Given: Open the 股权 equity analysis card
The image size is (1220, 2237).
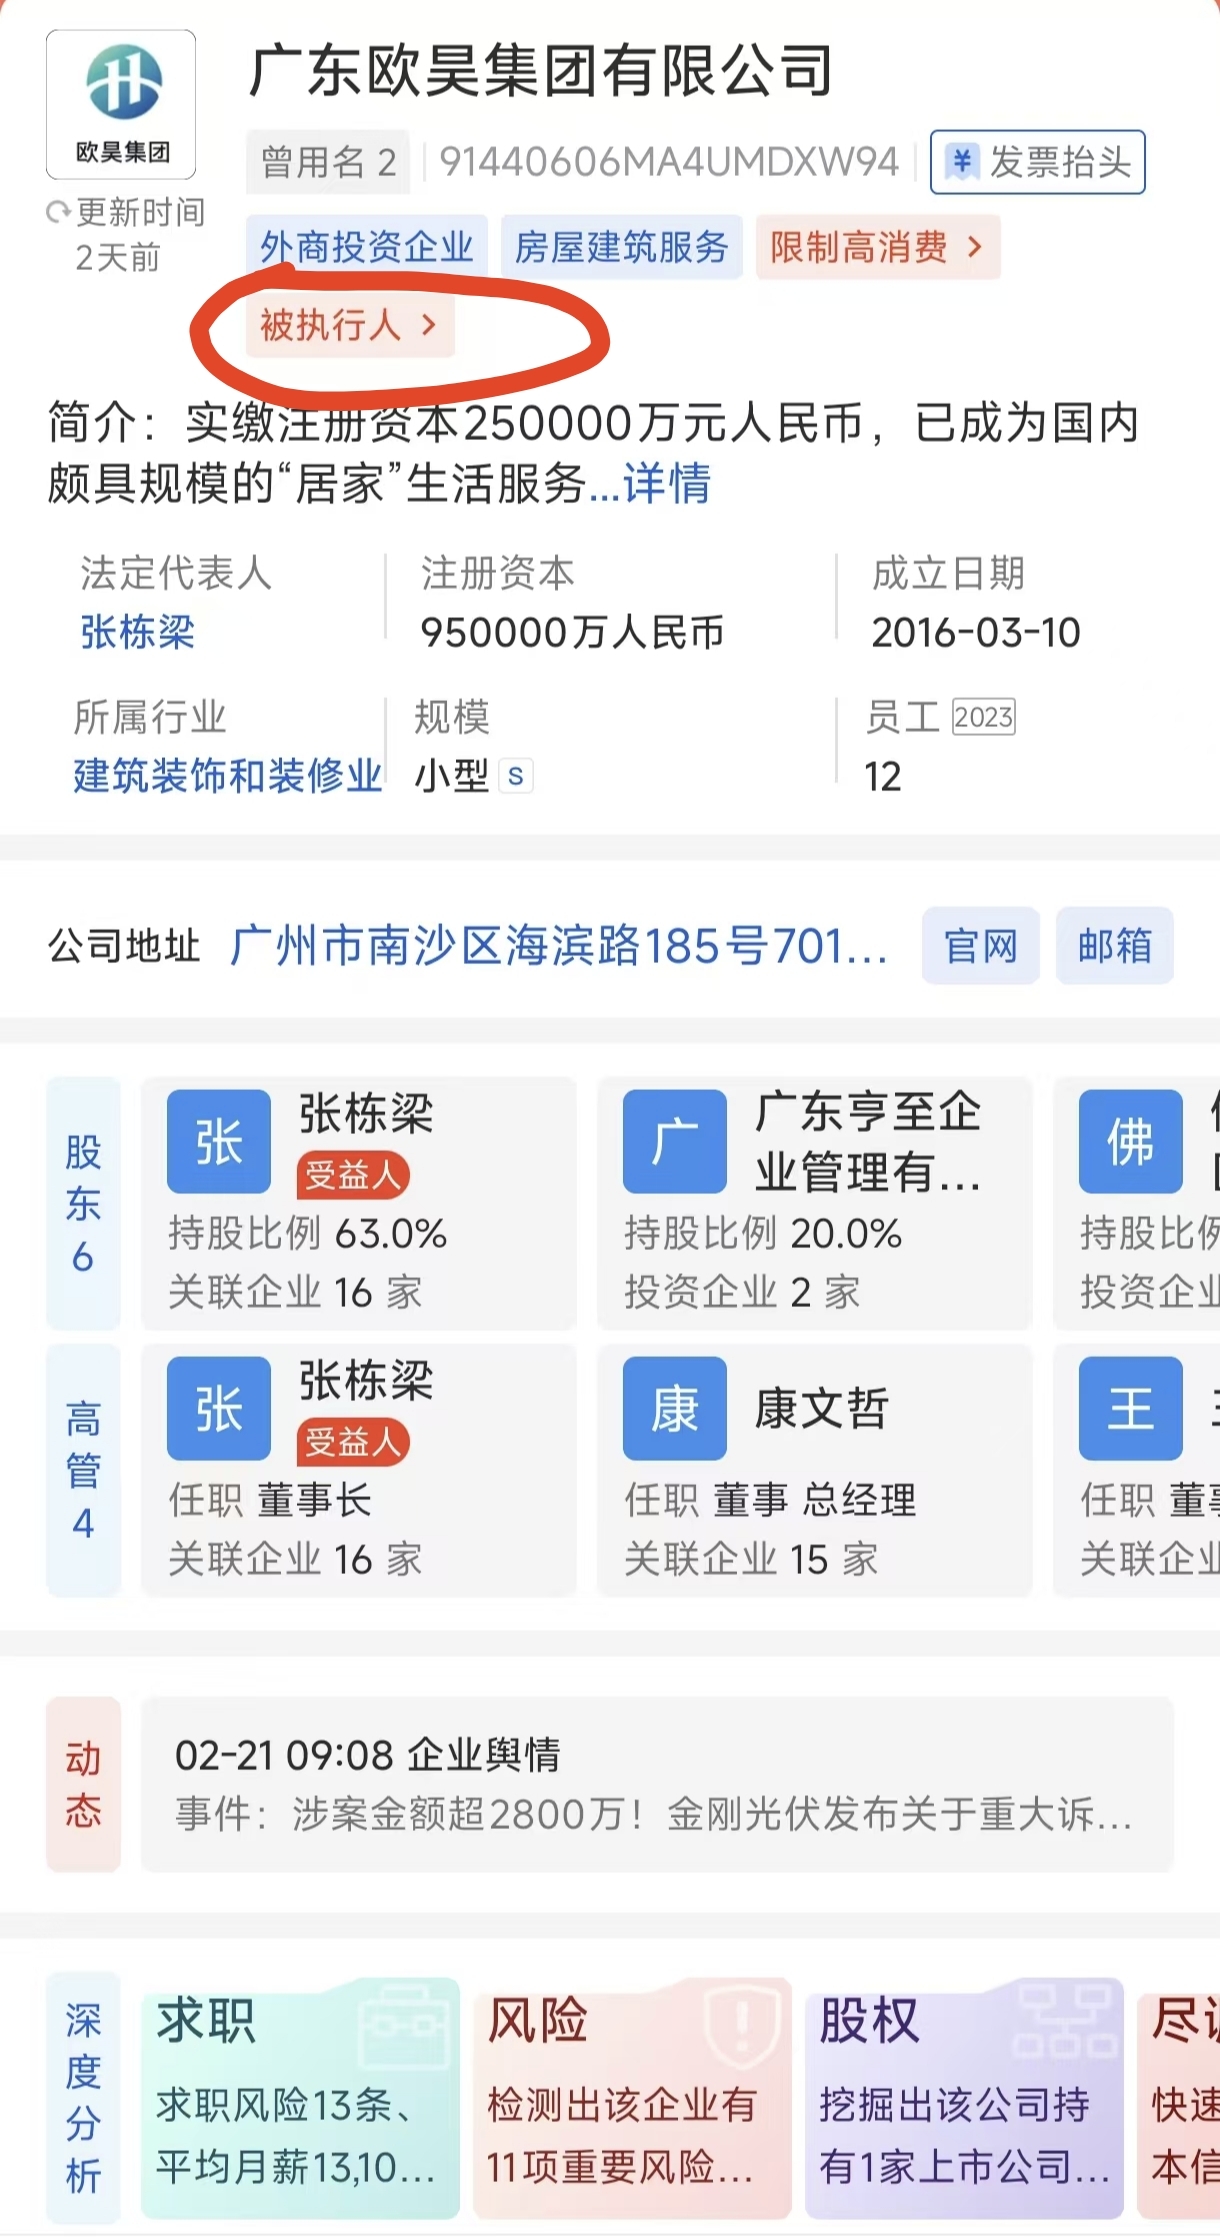Looking at the screenshot, I should coord(964,2097).
